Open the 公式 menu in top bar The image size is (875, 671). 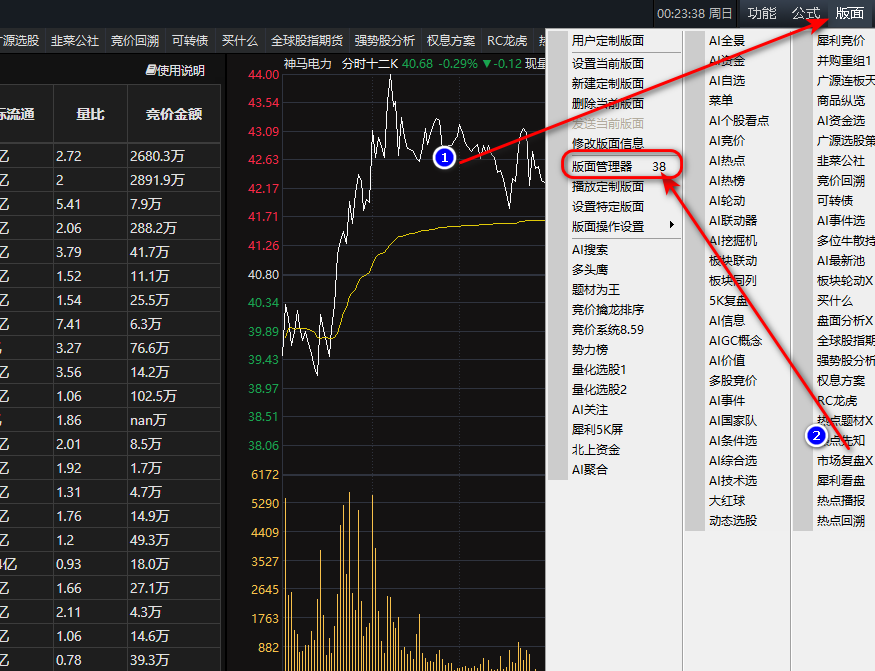click(x=805, y=13)
